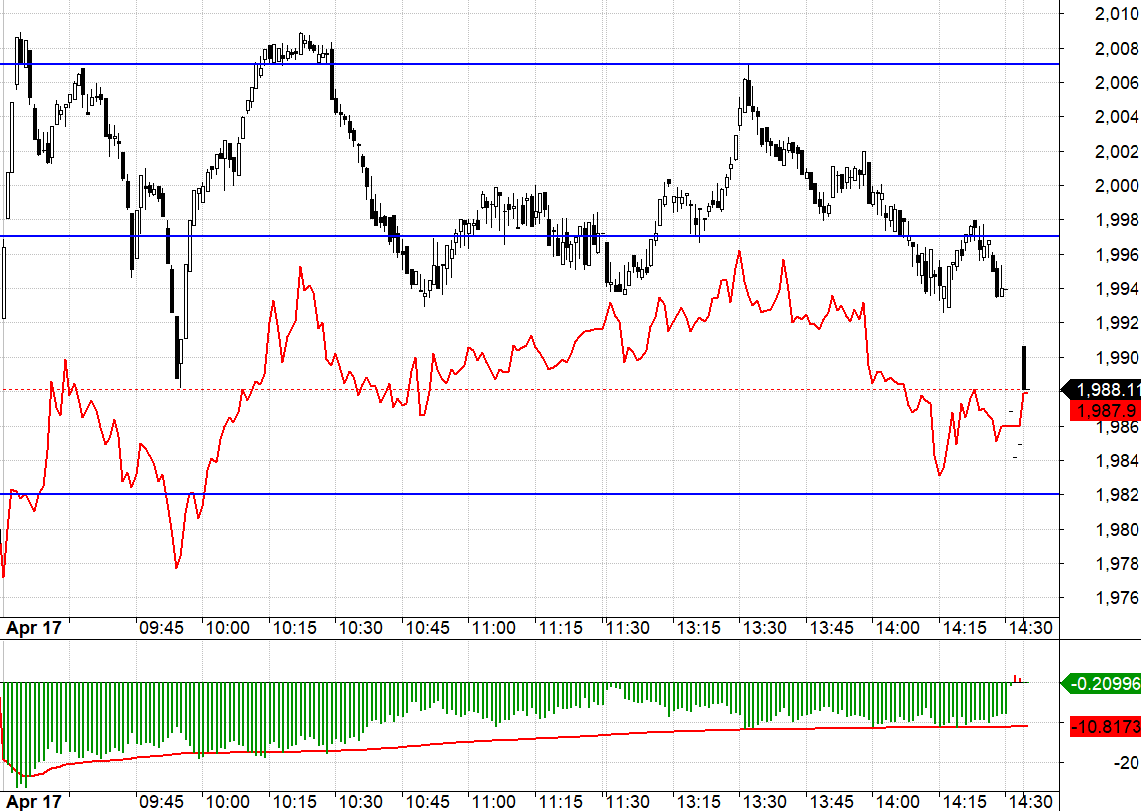Image resolution: width=1141 pixels, height=811 pixels.
Task: Click the tall black candle above the 1,988.11 tag
Action: pos(1024,367)
